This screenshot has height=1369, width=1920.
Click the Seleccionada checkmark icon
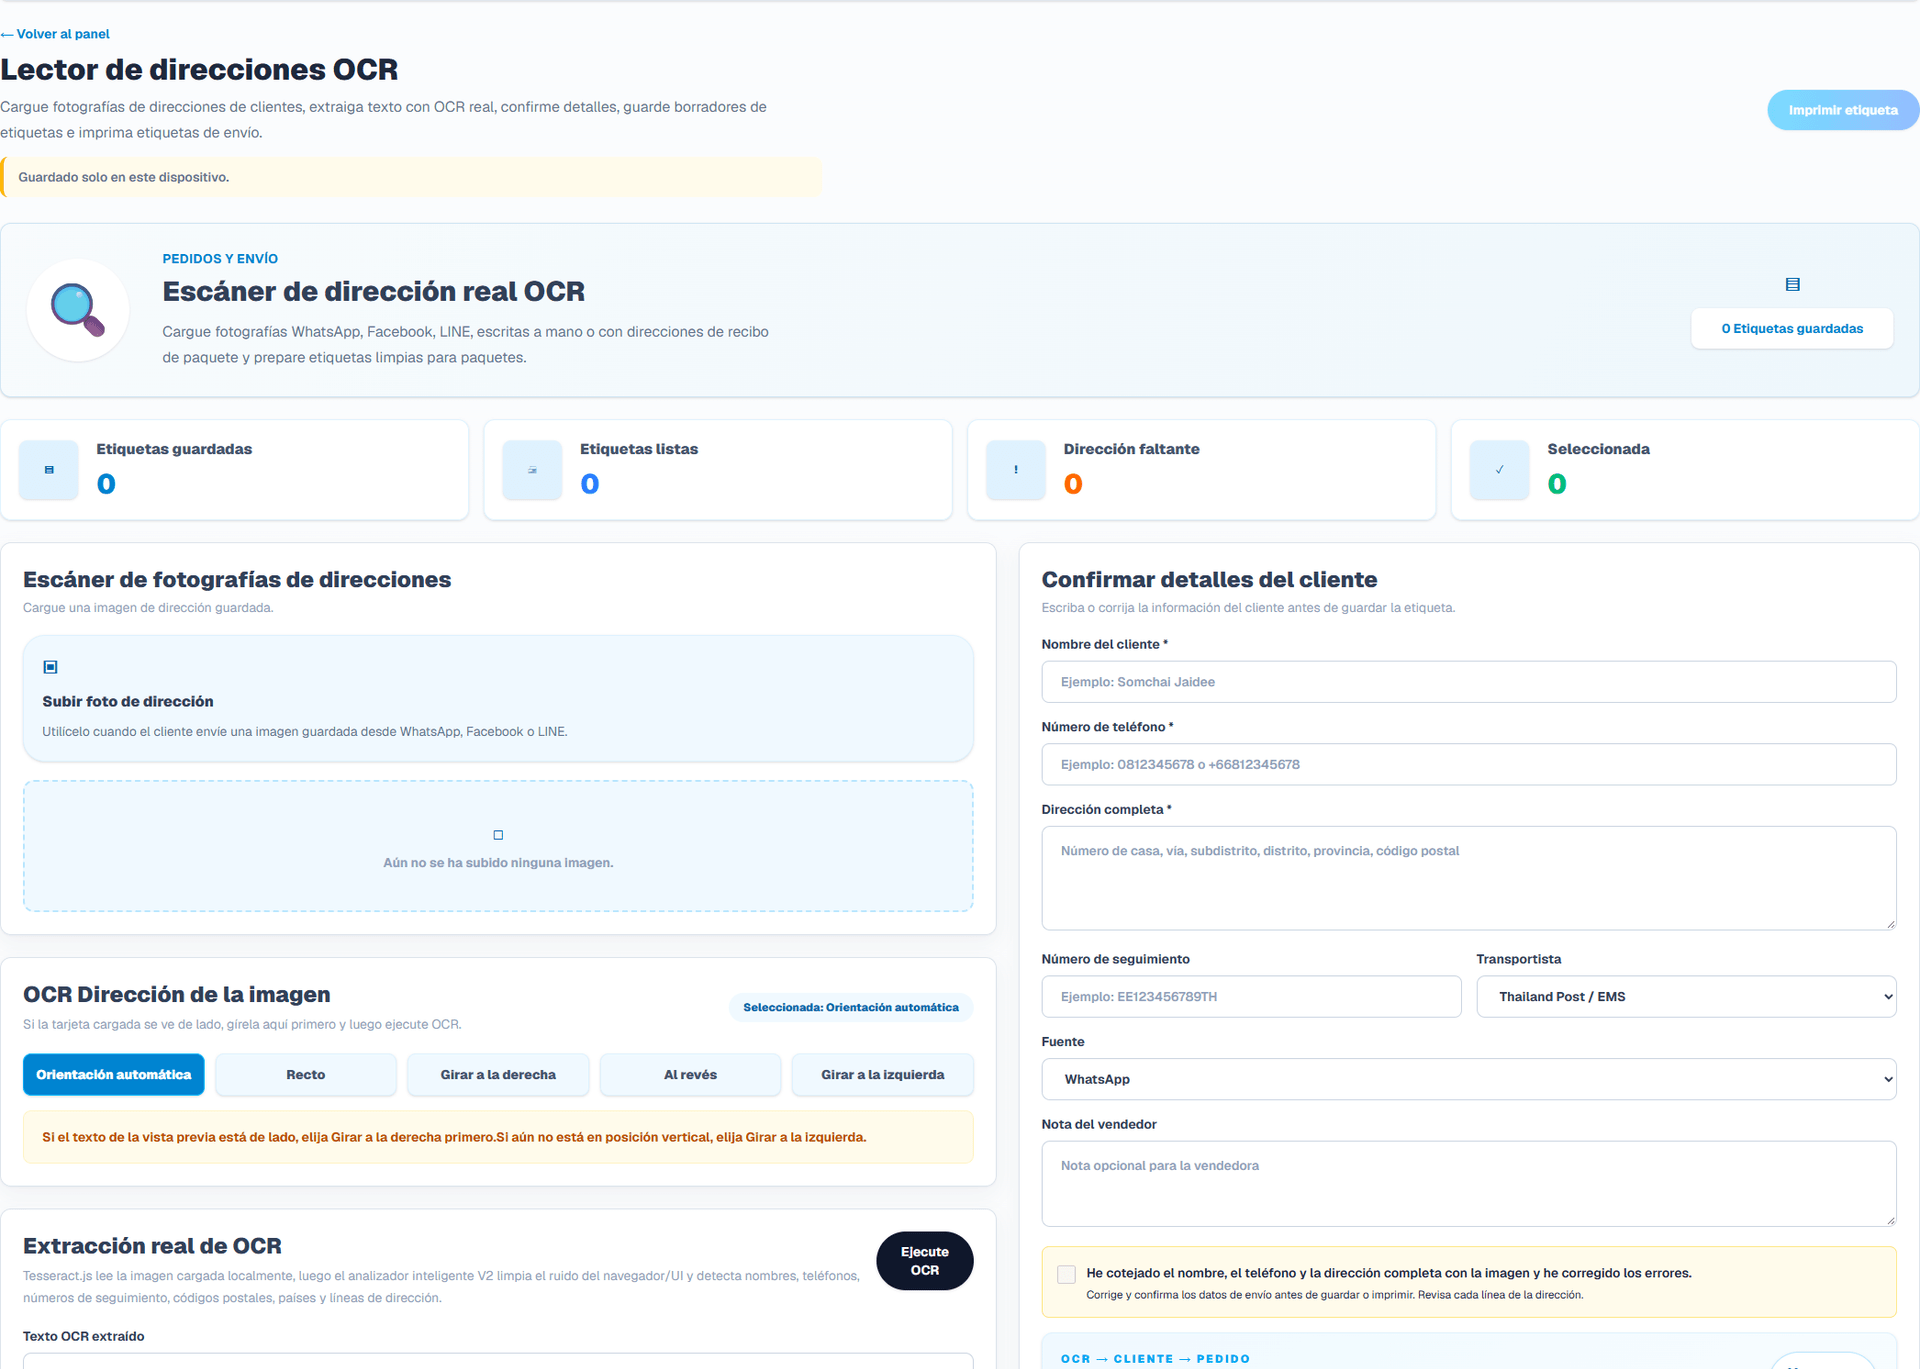pos(1499,470)
